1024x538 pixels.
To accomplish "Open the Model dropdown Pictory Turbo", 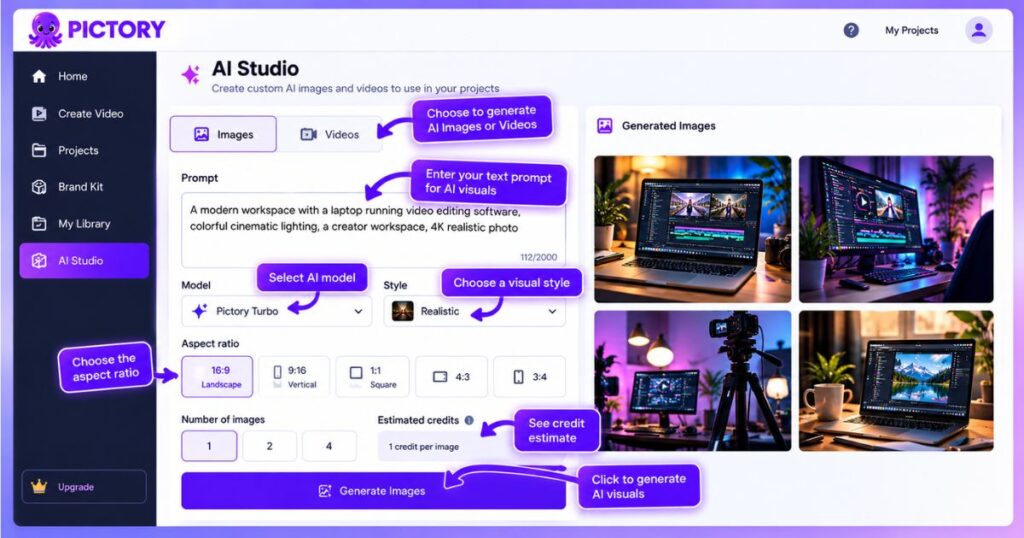I will (277, 311).
